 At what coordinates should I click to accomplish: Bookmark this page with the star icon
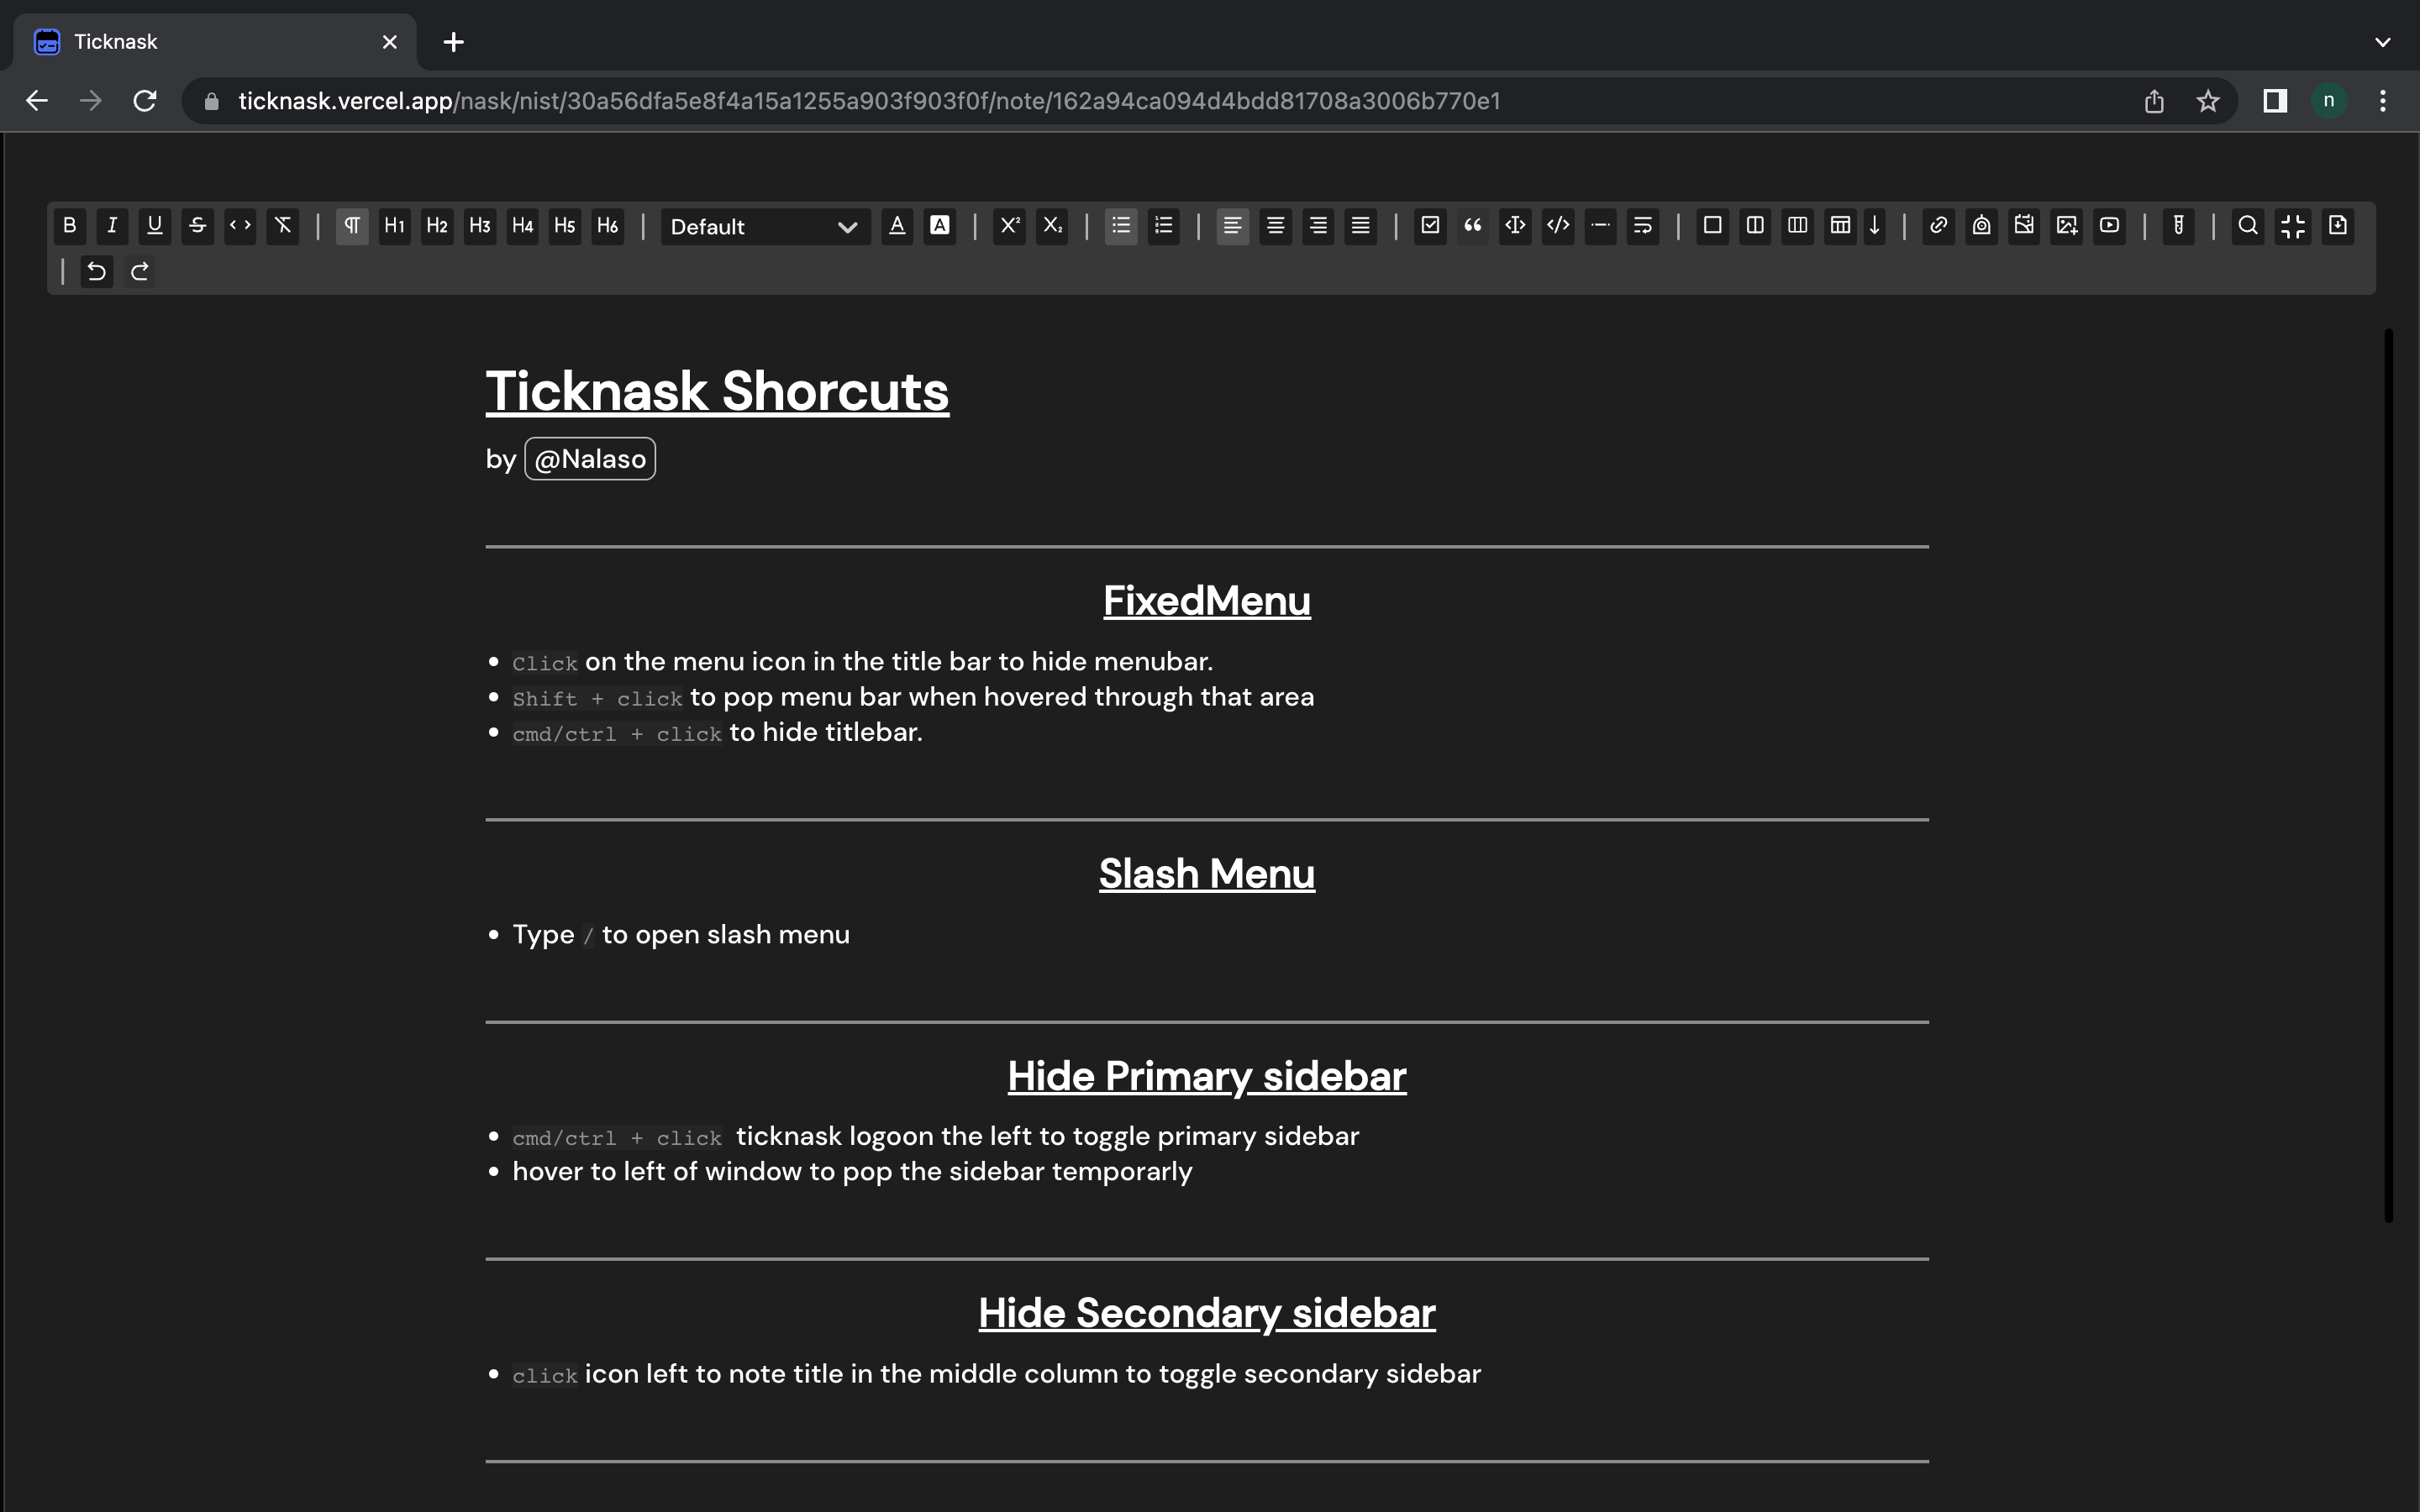click(2208, 101)
